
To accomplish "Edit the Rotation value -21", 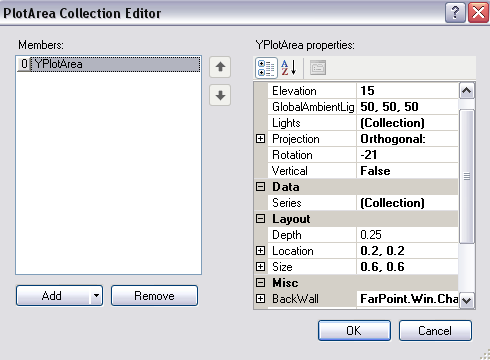I will [x=408, y=155].
